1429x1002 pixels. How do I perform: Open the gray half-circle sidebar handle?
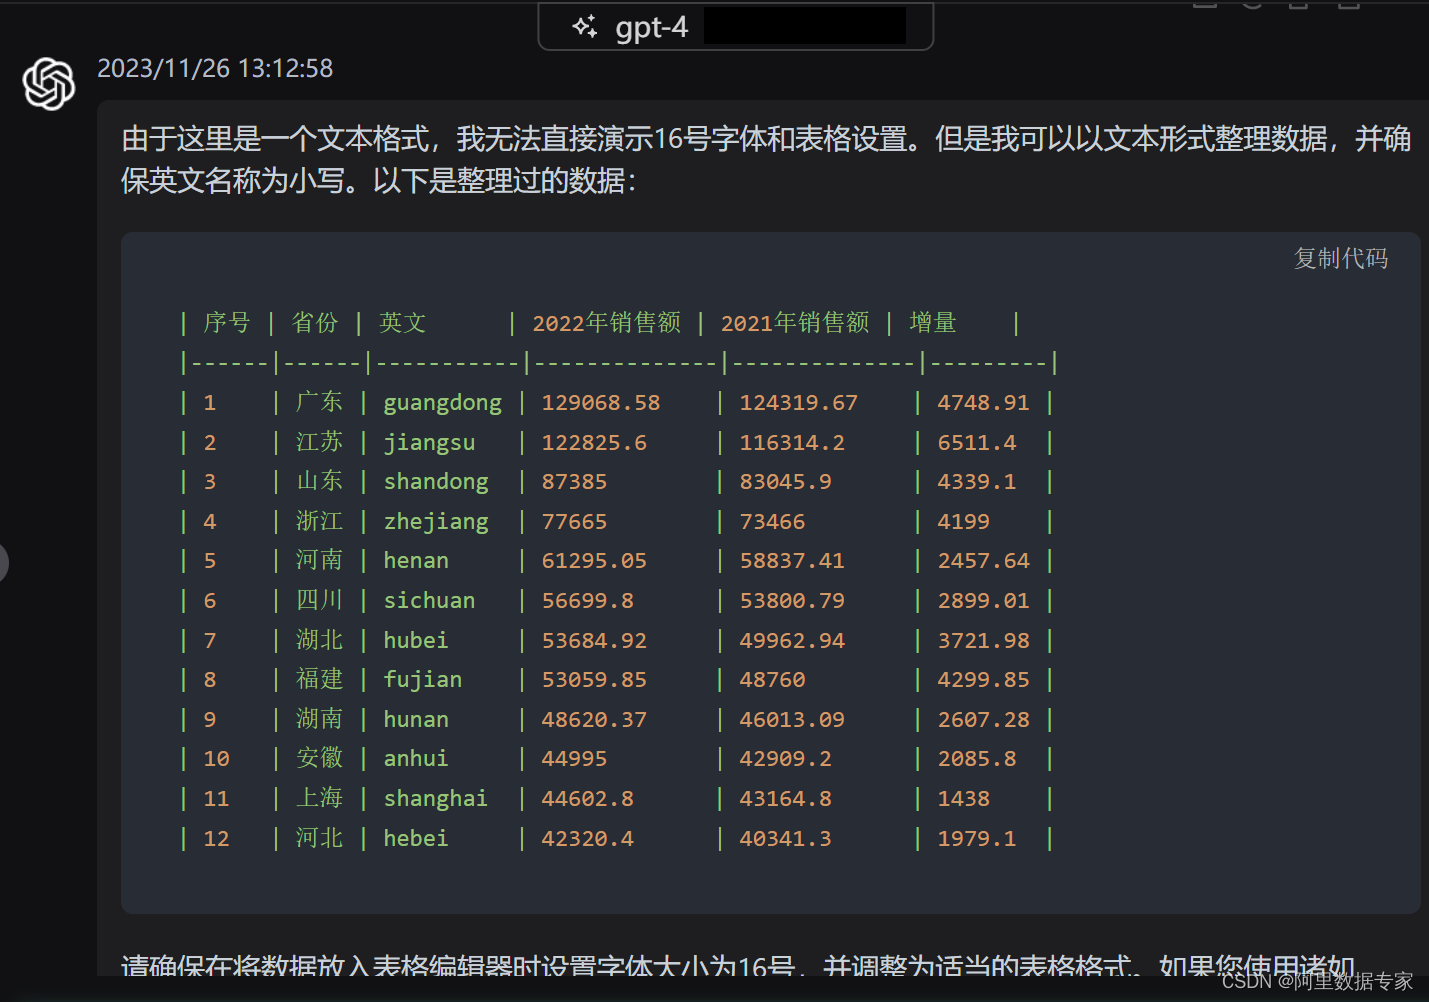click(x=3, y=563)
